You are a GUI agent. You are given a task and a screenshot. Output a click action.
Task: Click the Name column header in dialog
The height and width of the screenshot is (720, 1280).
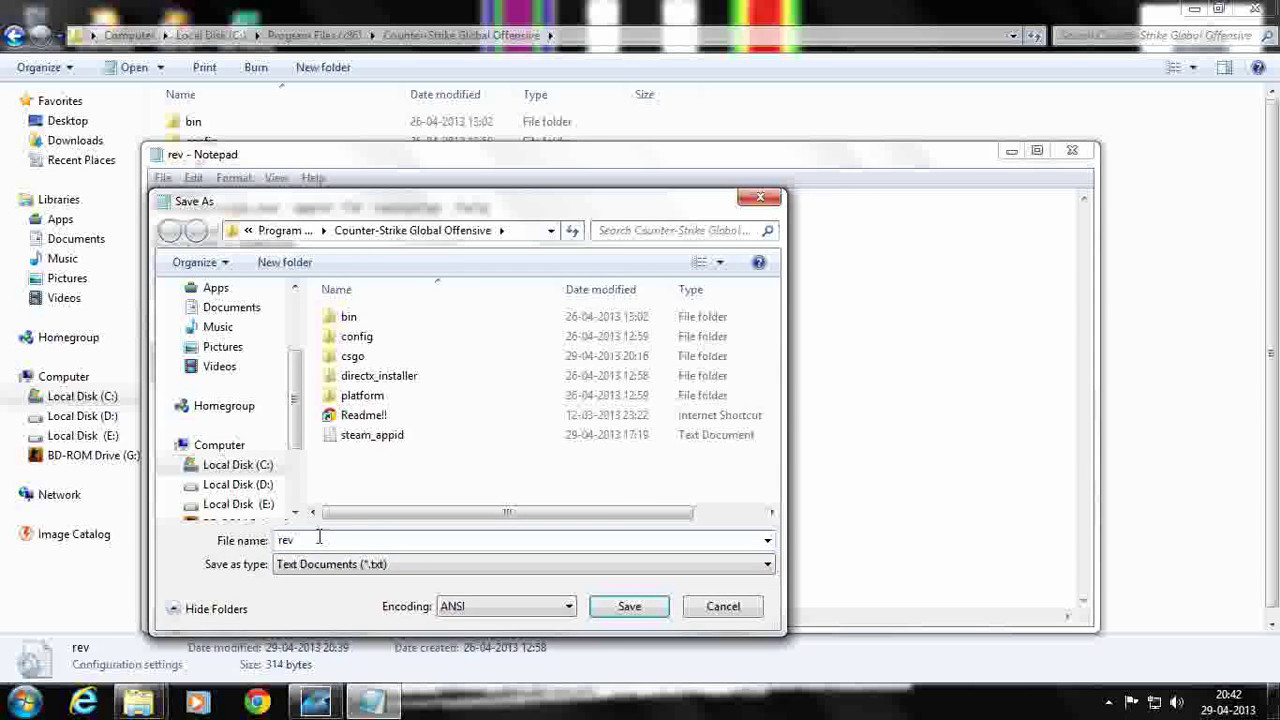(336, 289)
